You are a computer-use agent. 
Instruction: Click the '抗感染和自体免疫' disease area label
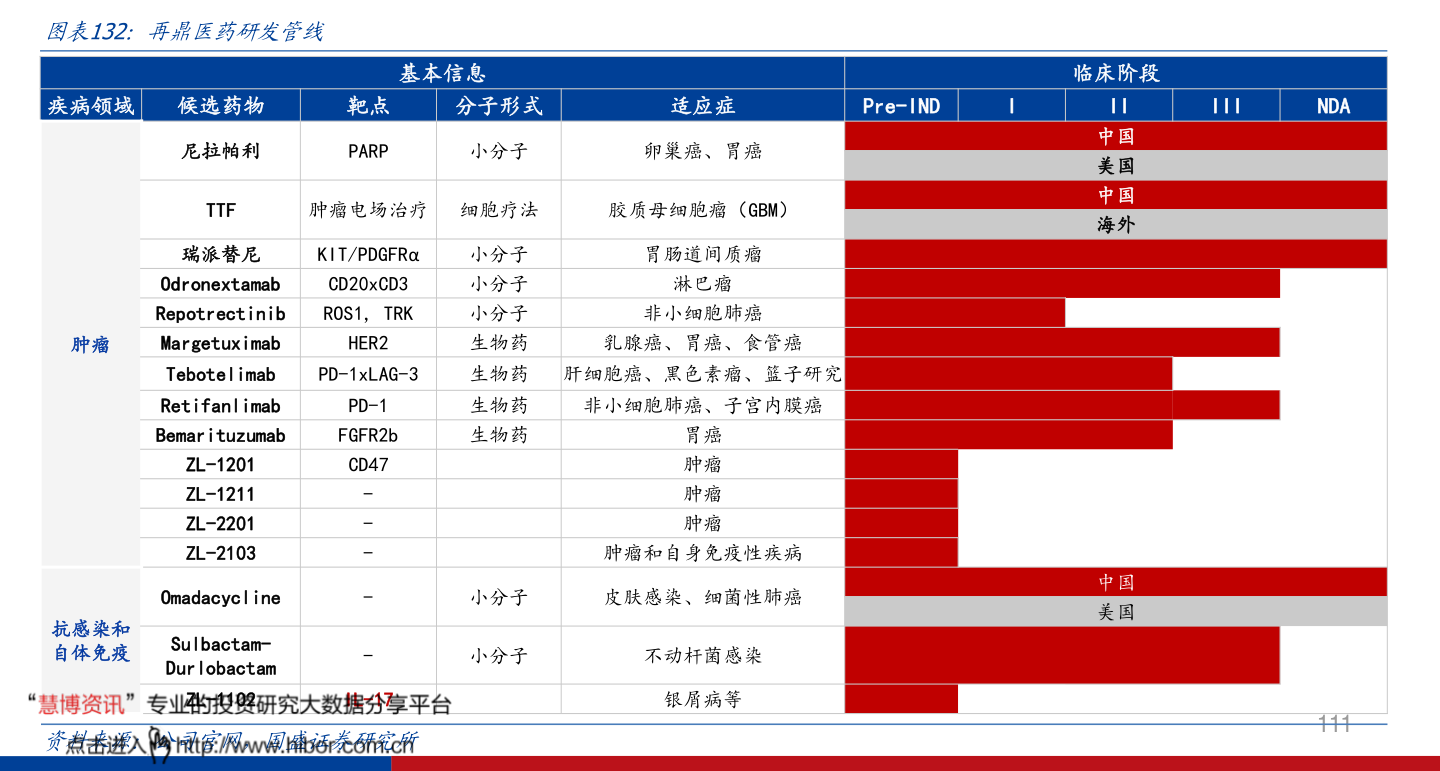click(x=91, y=641)
